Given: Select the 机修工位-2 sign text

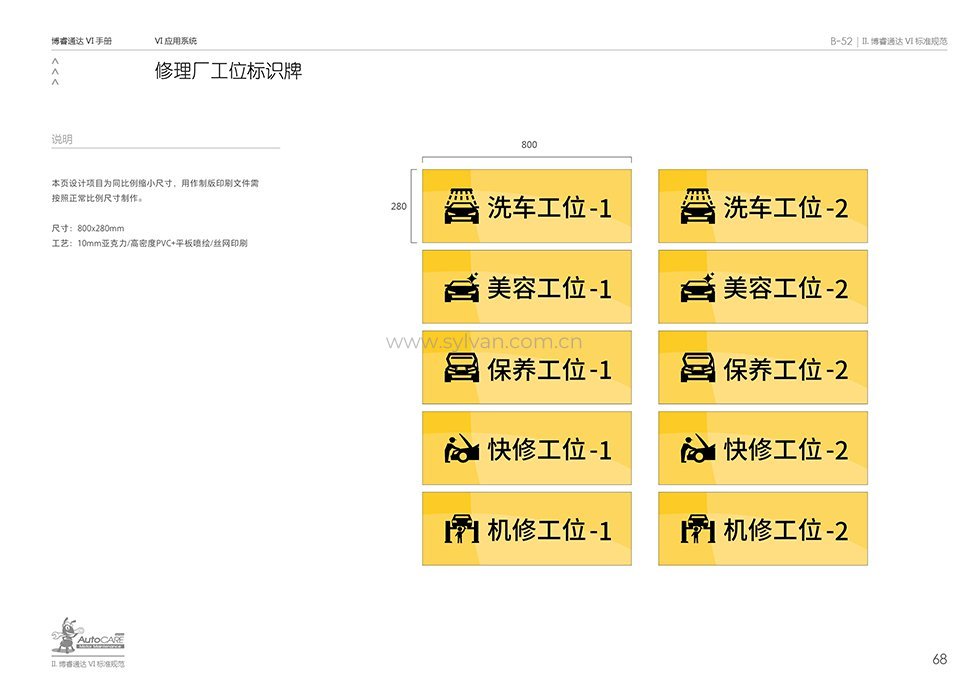Looking at the screenshot, I should (x=786, y=530).
